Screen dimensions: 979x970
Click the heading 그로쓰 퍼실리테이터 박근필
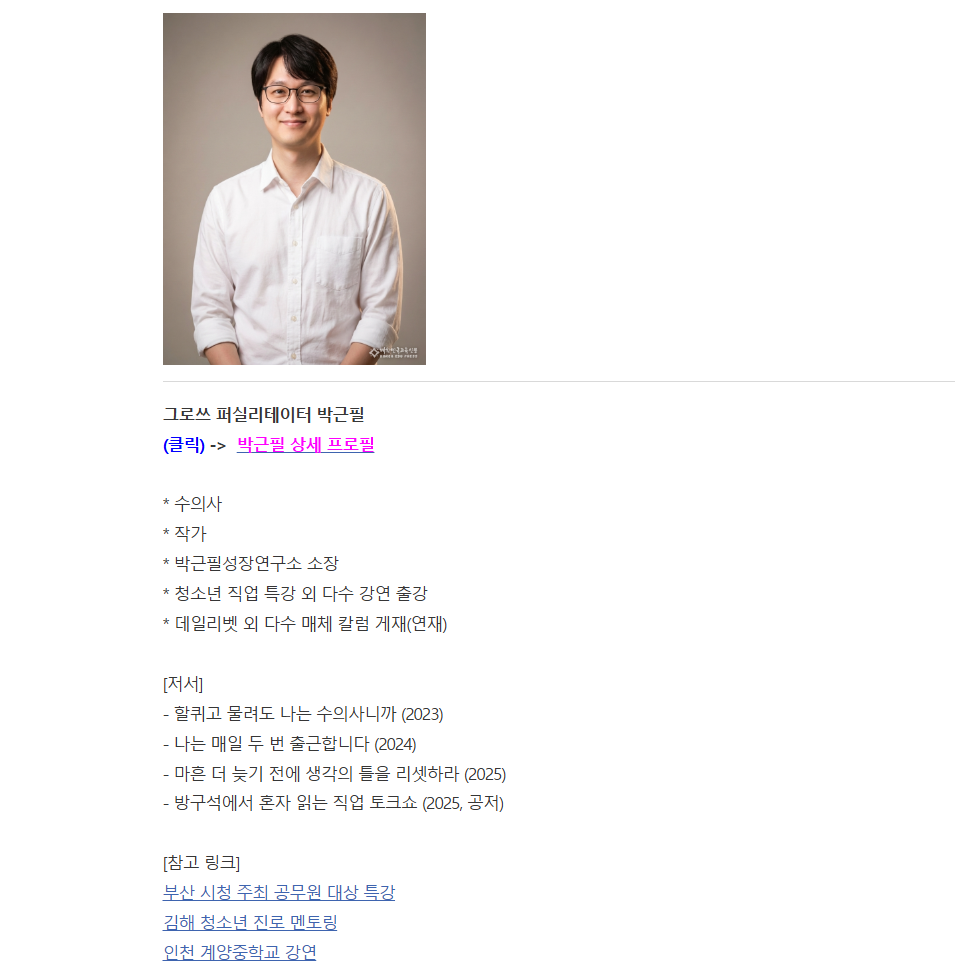(x=263, y=414)
